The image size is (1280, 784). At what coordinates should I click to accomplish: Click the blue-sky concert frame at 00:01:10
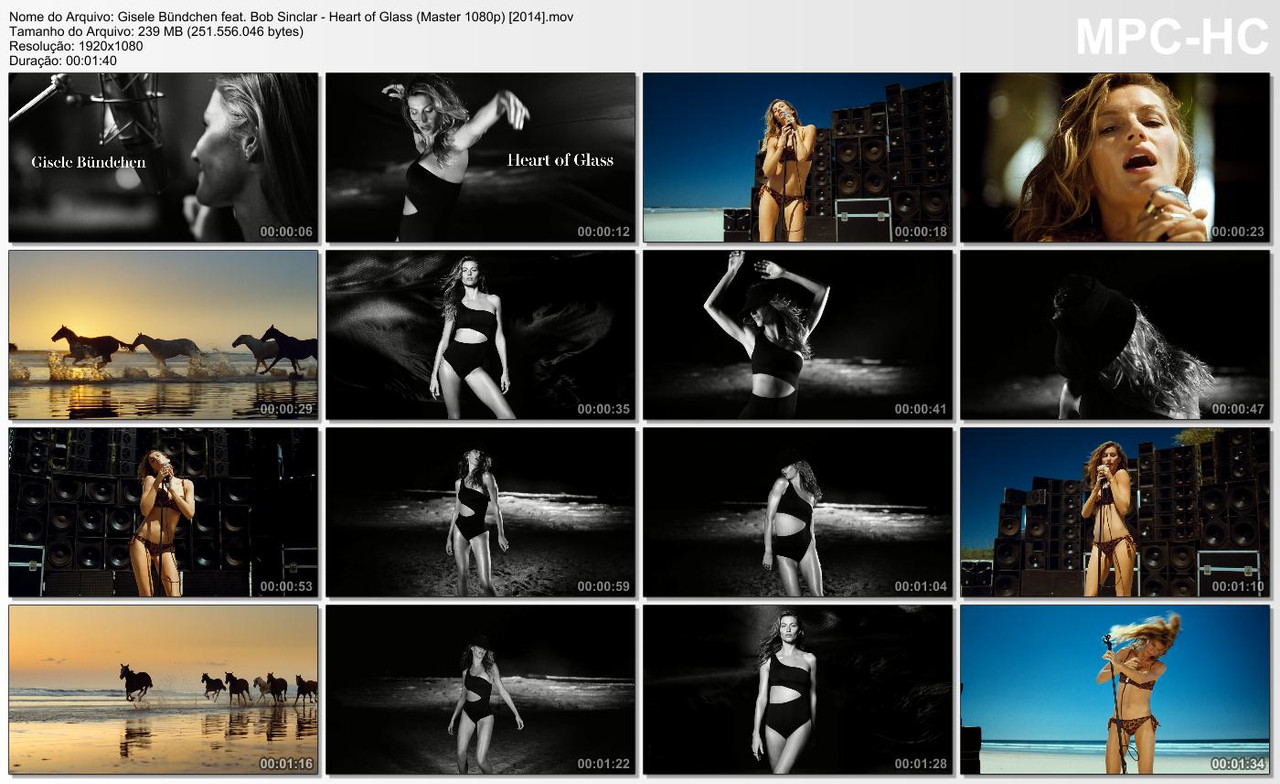click(1116, 512)
